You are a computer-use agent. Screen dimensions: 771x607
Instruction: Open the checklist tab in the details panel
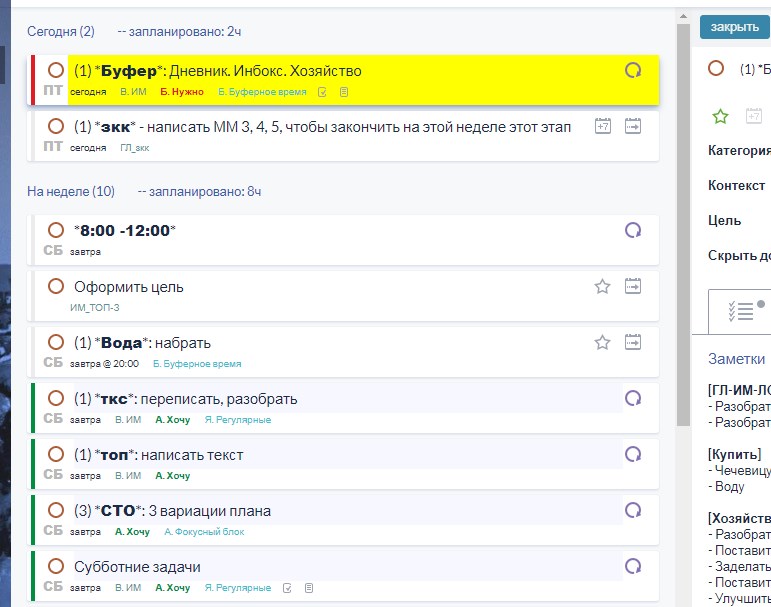(742, 311)
